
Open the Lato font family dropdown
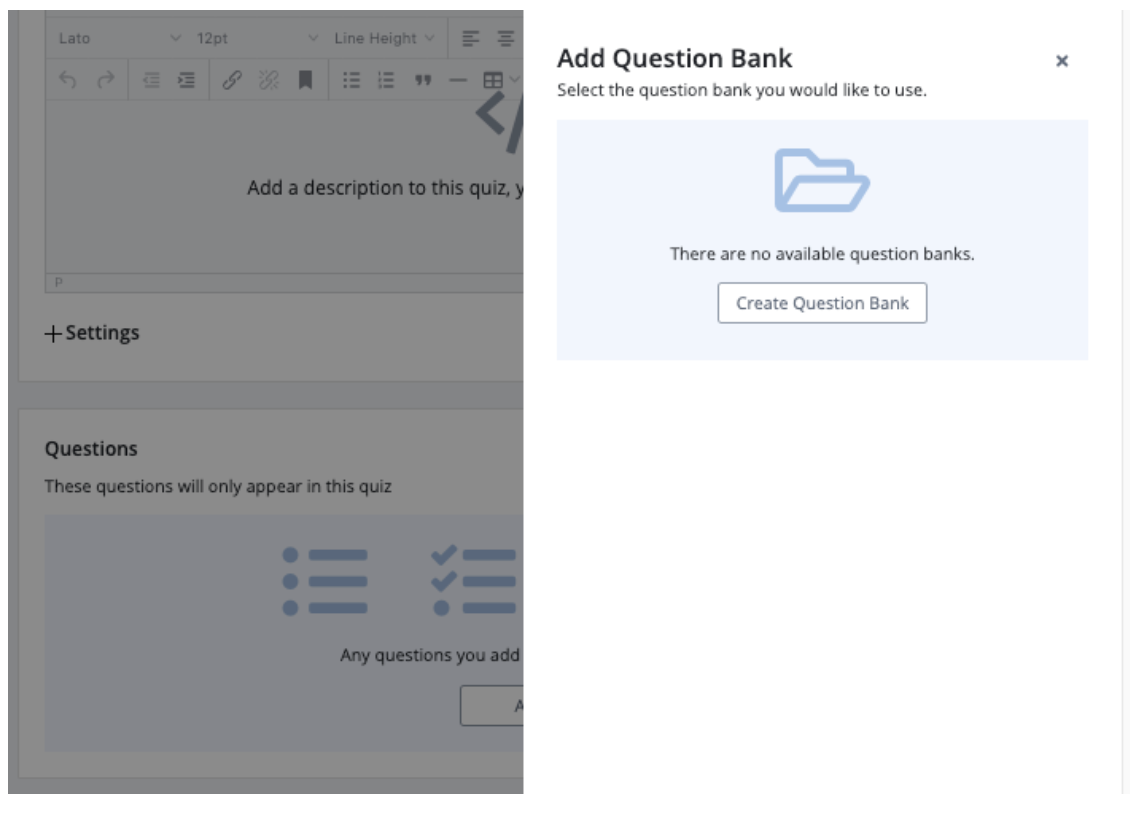pyautogui.click(x=118, y=38)
